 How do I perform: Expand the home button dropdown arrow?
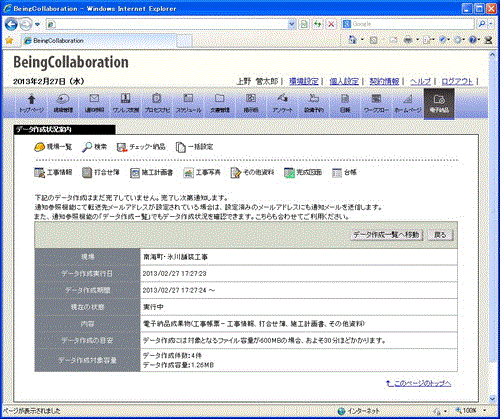[362, 40]
